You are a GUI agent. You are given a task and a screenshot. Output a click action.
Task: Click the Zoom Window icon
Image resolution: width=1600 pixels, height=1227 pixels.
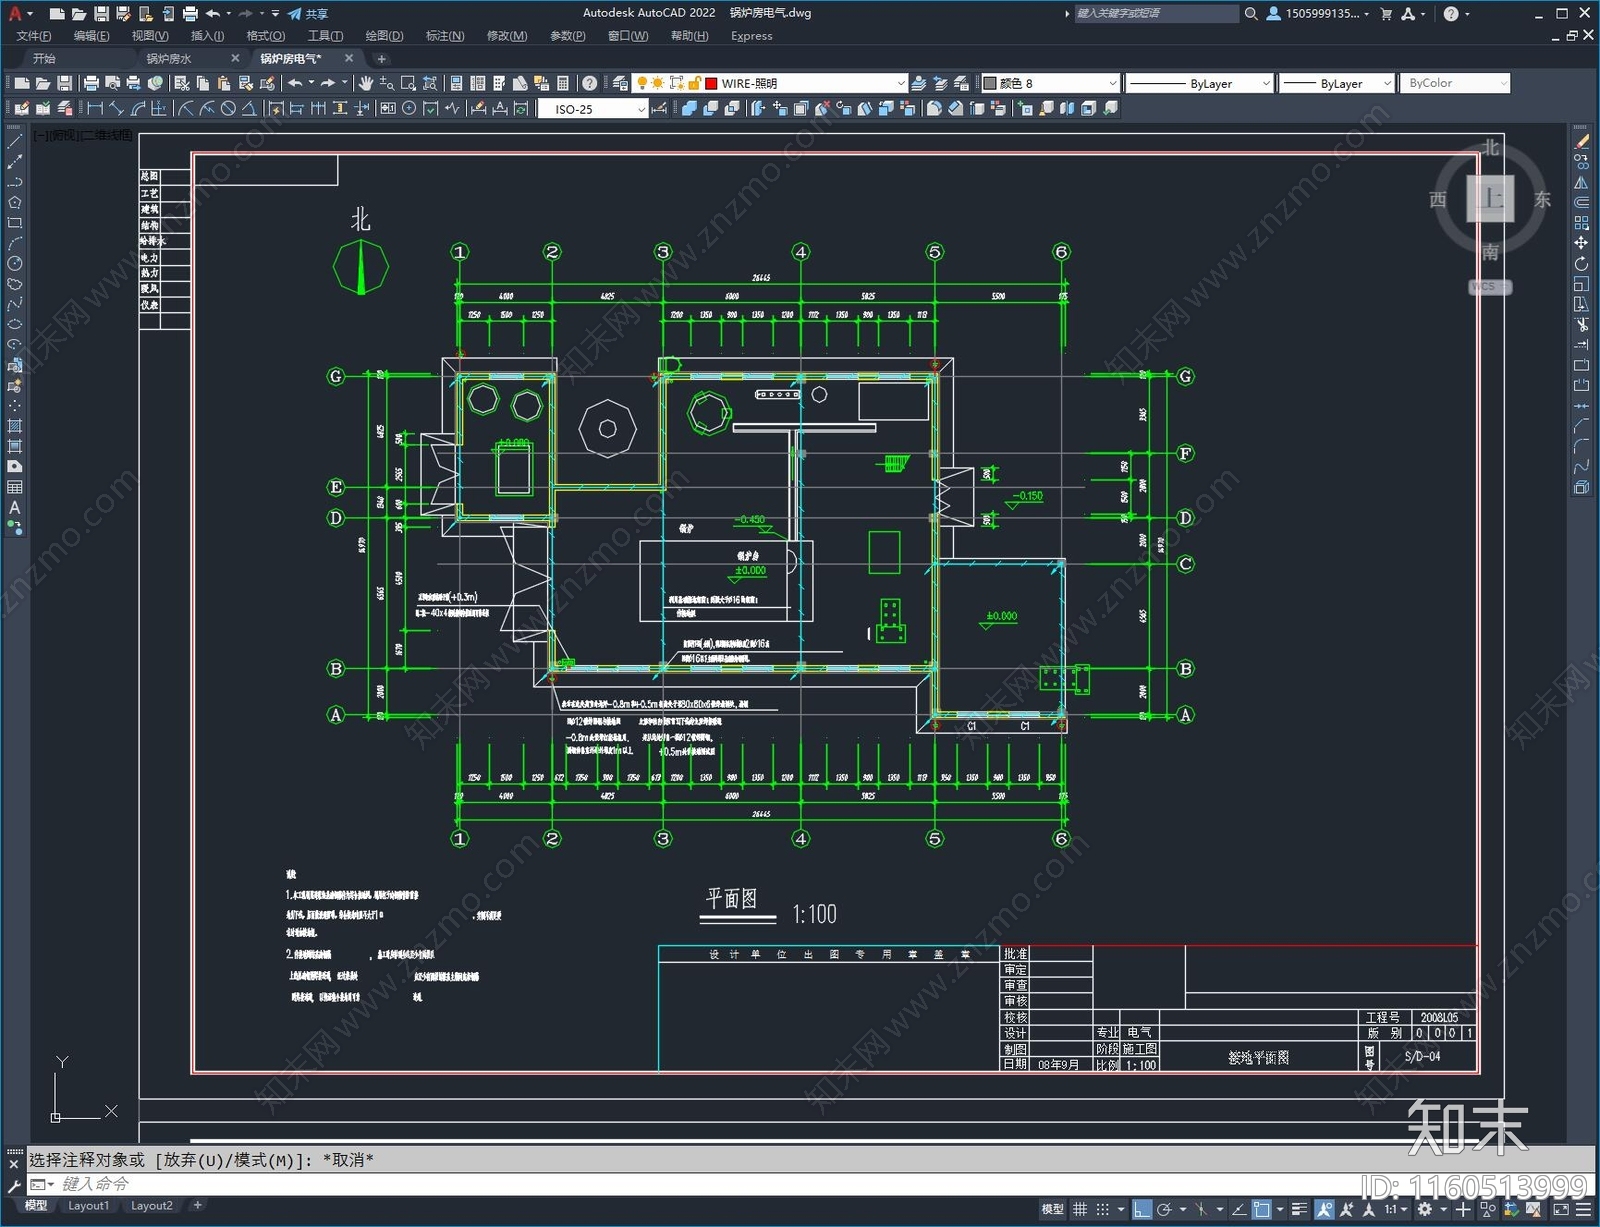pos(408,83)
